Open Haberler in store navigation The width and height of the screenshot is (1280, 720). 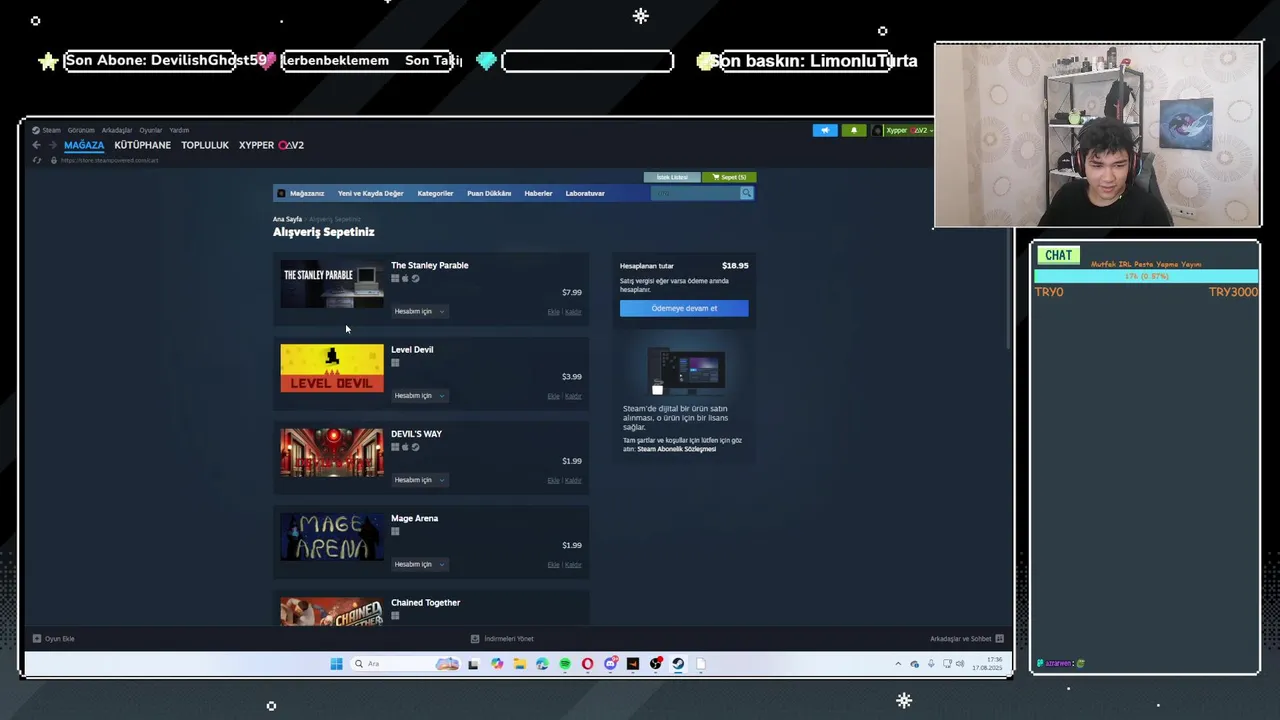click(538, 193)
